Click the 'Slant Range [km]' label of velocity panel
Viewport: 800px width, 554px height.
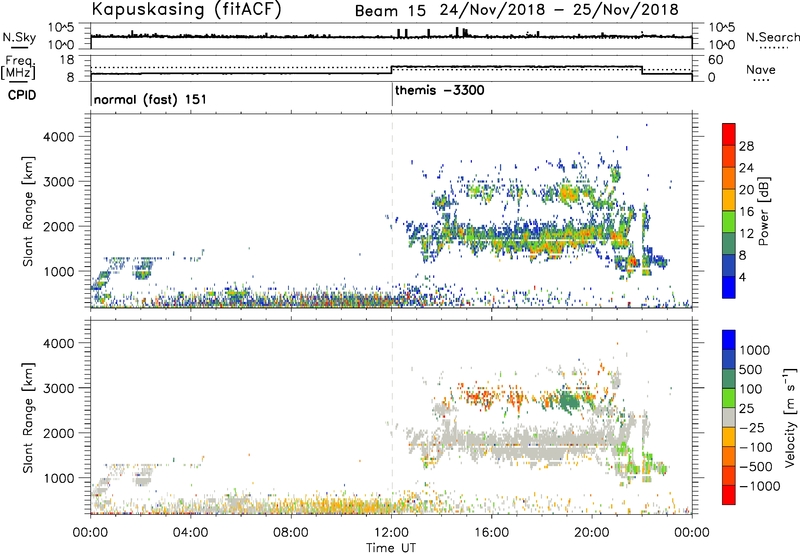28,417
